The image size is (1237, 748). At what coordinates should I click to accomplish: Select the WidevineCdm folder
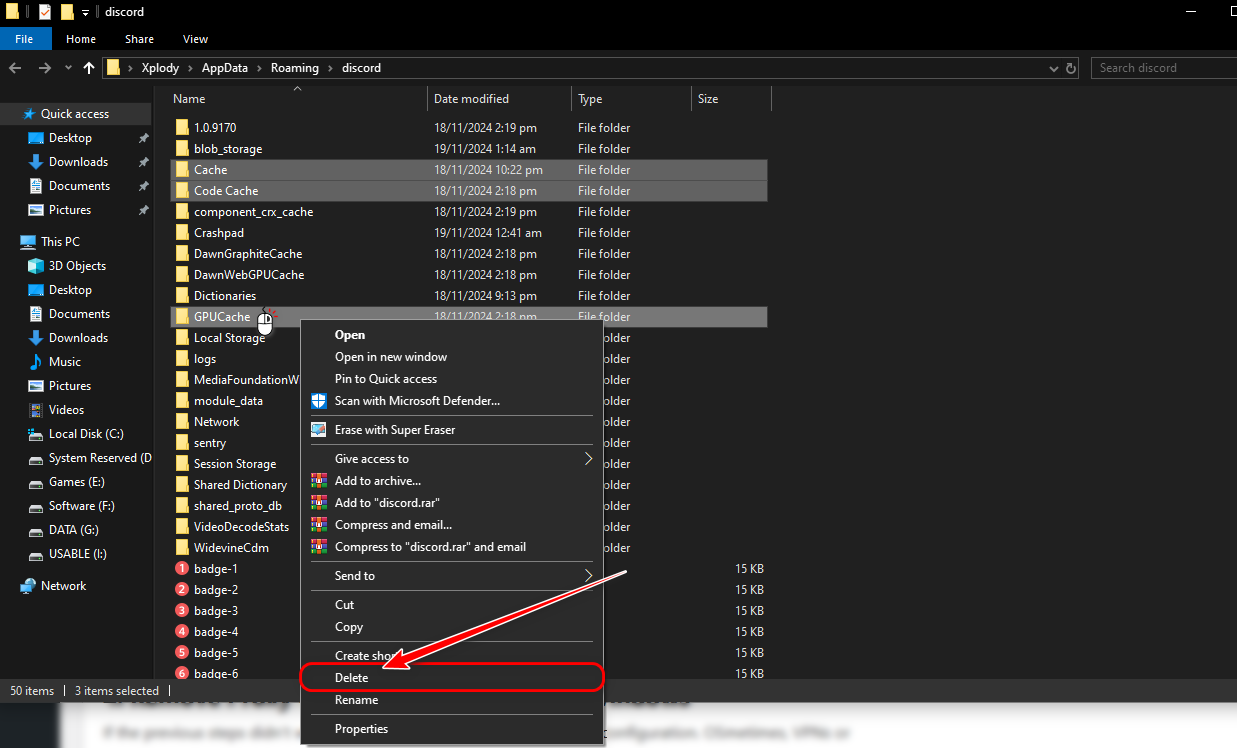(x=231, y=548)
